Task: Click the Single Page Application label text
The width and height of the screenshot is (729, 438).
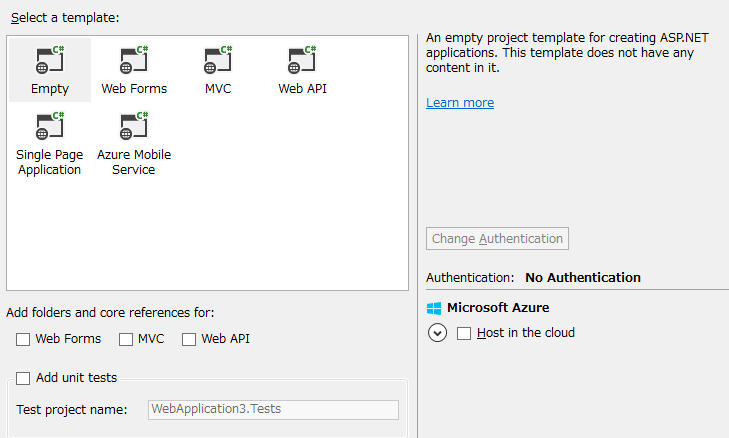Action: pyautogui.click(x=49, y=162)
